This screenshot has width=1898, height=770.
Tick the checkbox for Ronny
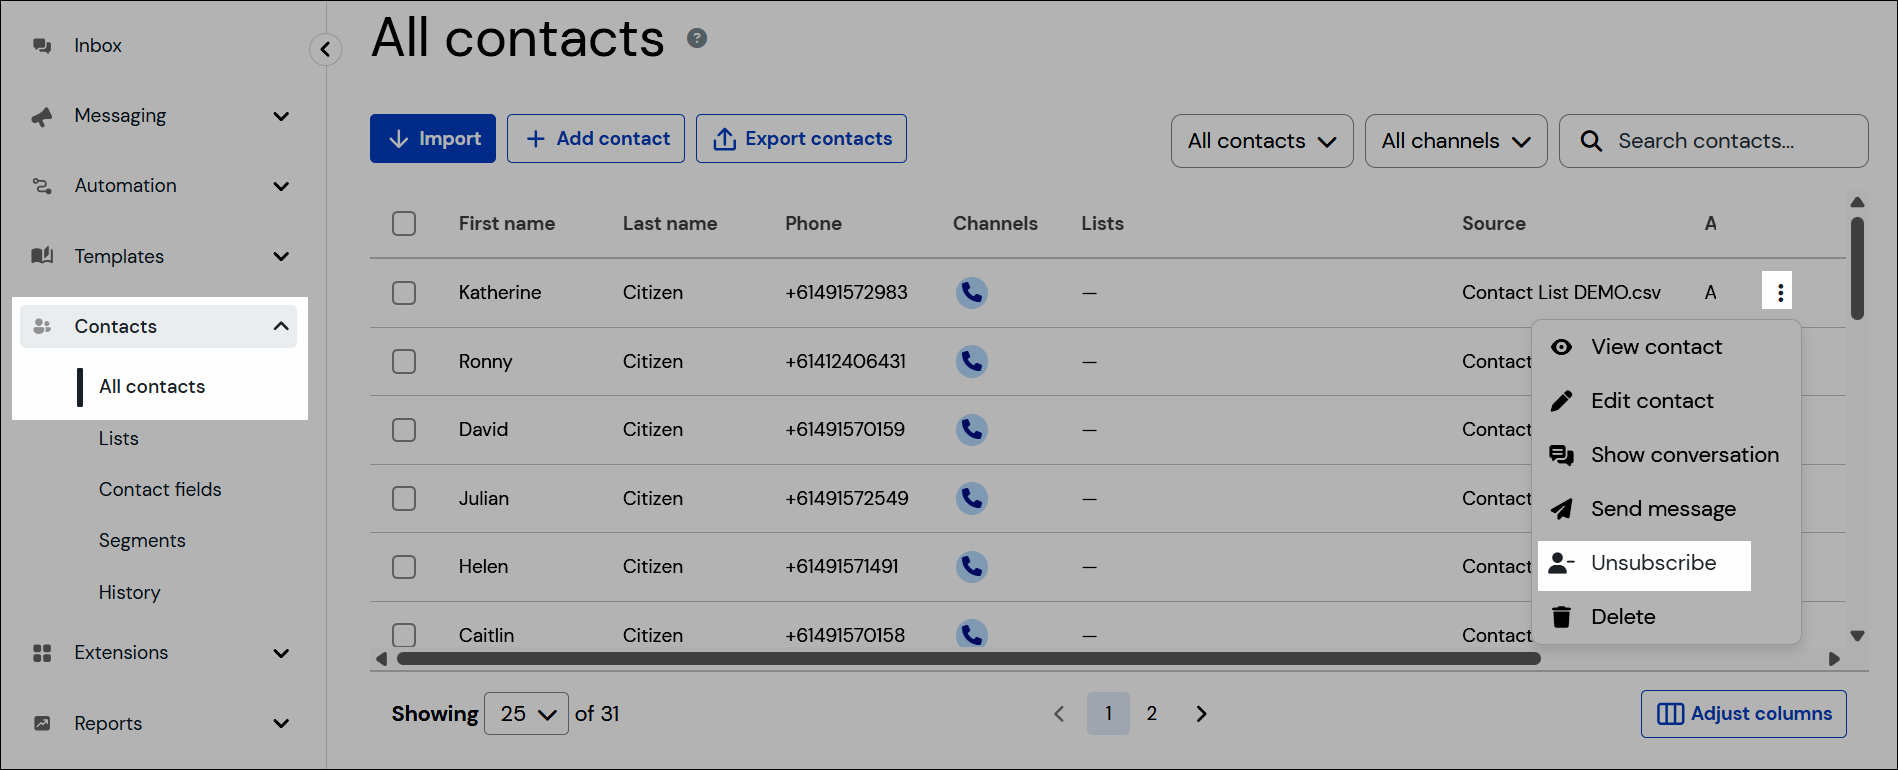coord(404,361)
